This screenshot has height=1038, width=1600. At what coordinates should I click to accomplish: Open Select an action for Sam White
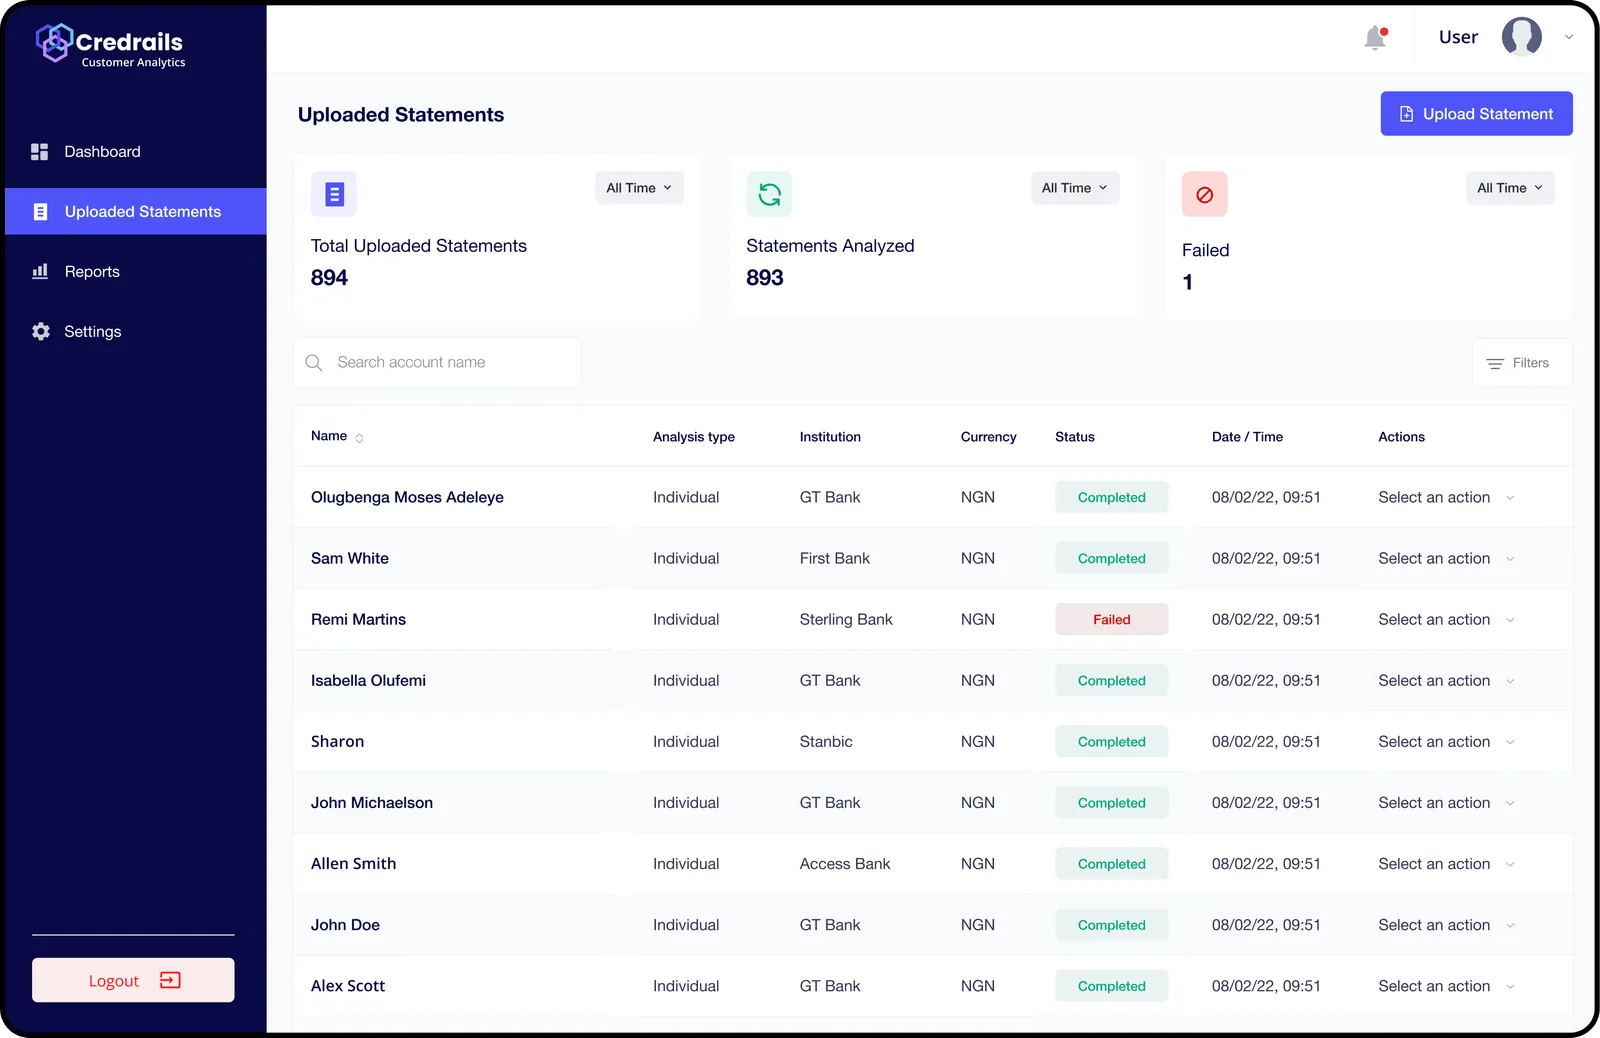1446,559
